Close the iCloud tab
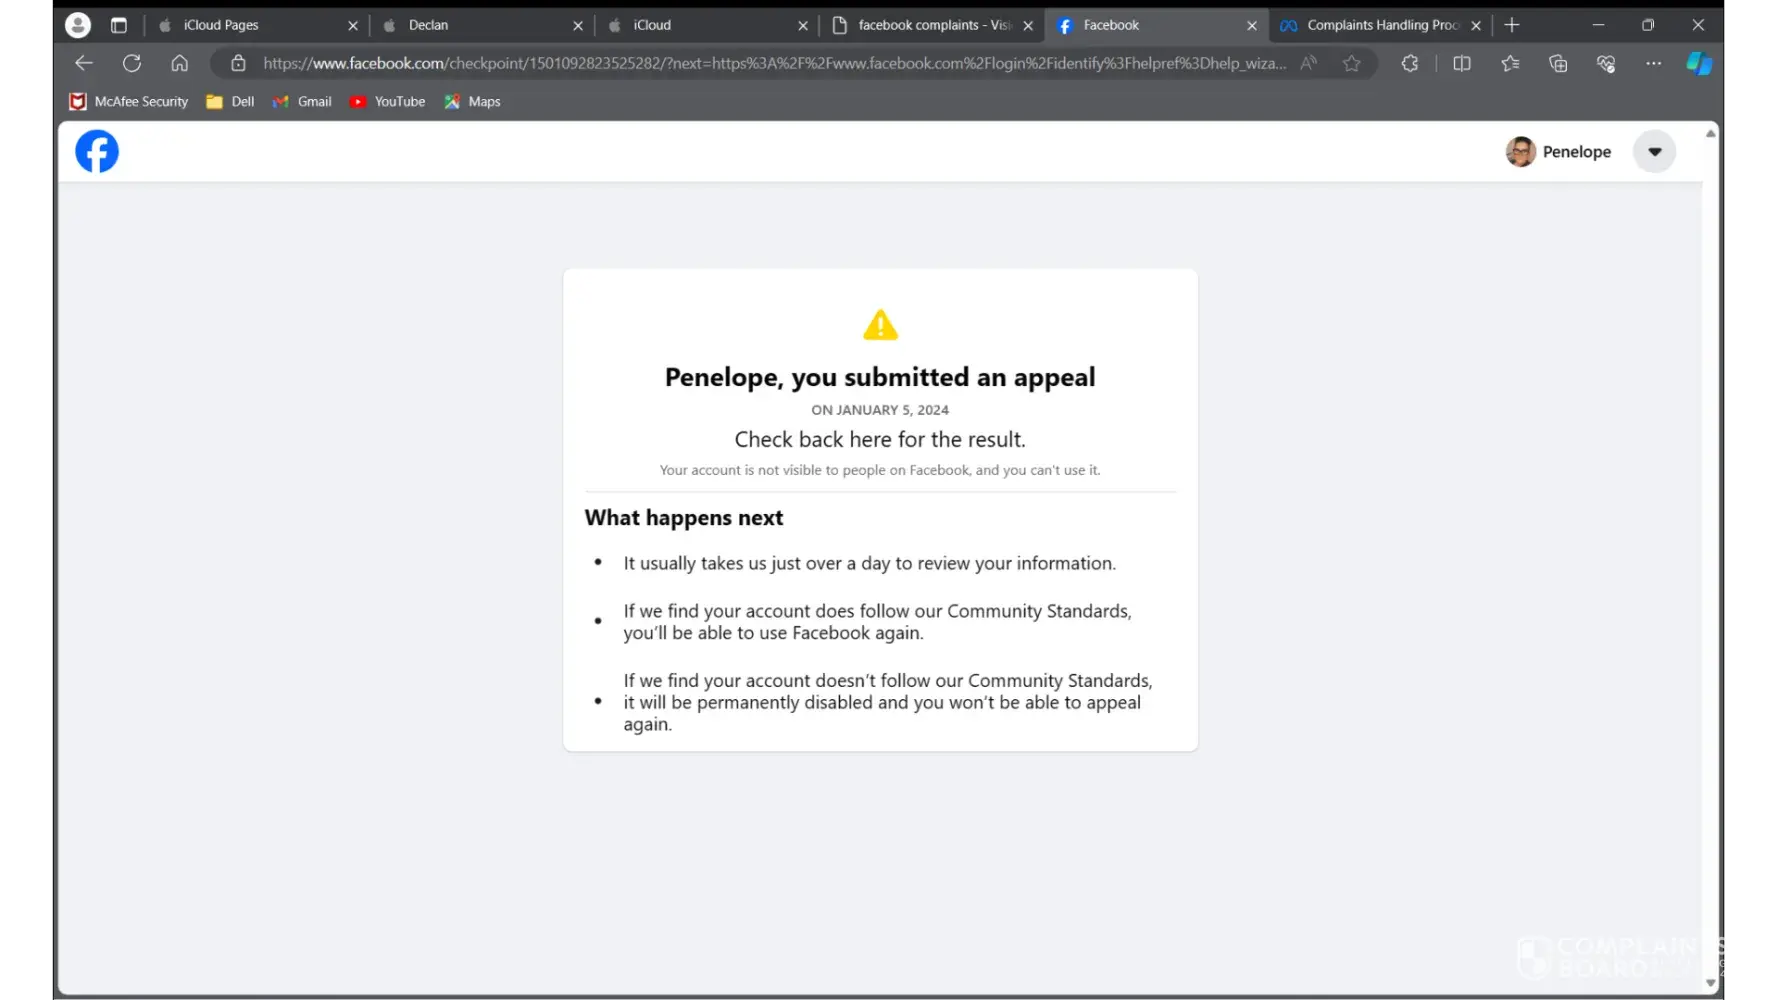 tap(803, 26)
